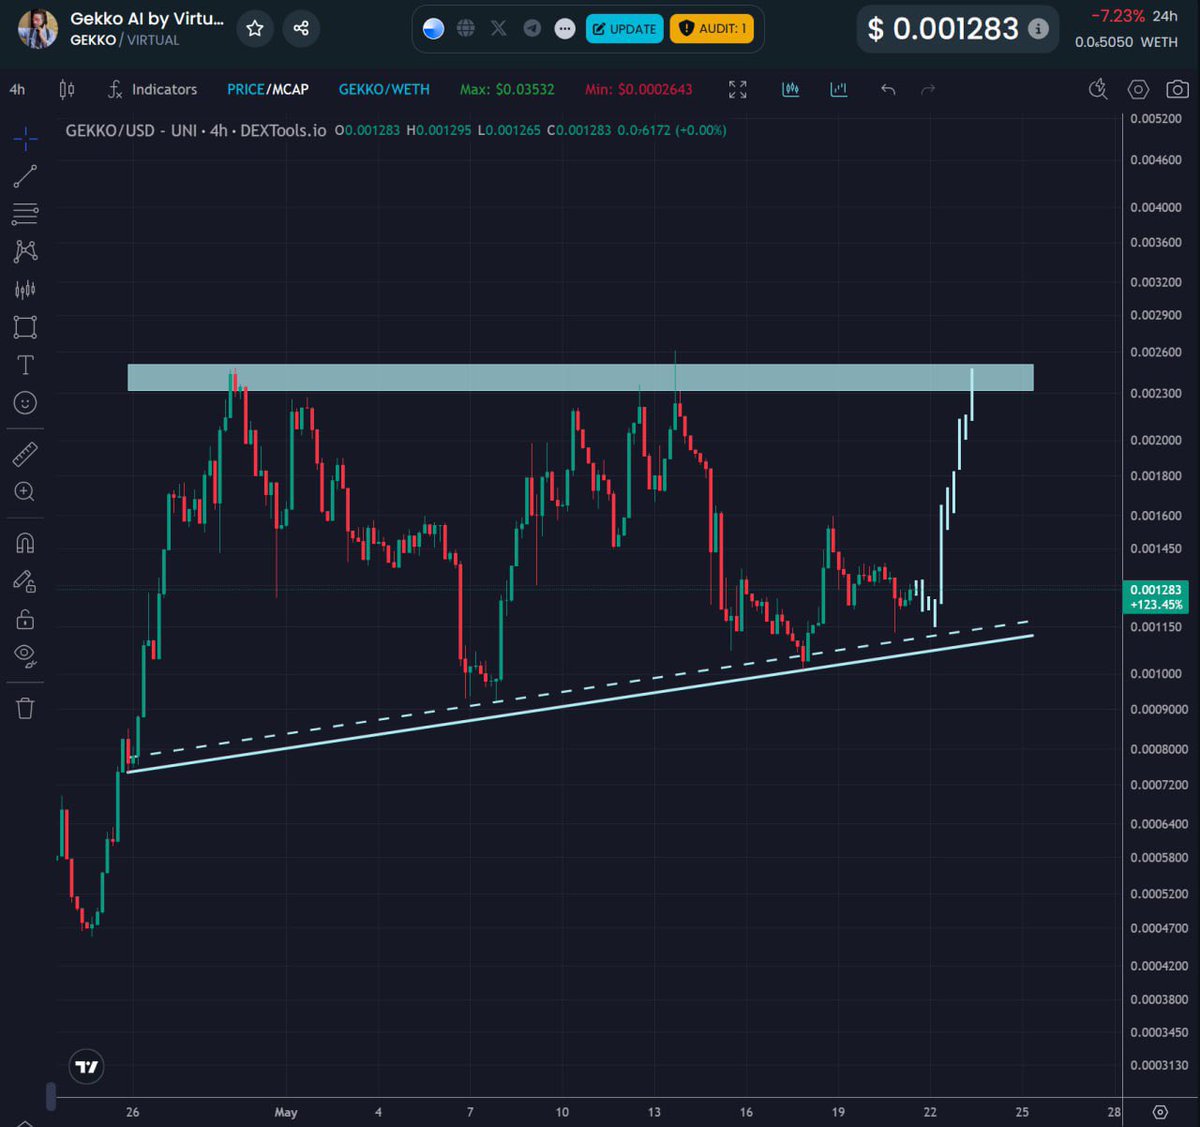Screen dimensions: 1200x1127
Task: Select the GEKKO/USD chart legend title
Action: click(x=196, y=130)
